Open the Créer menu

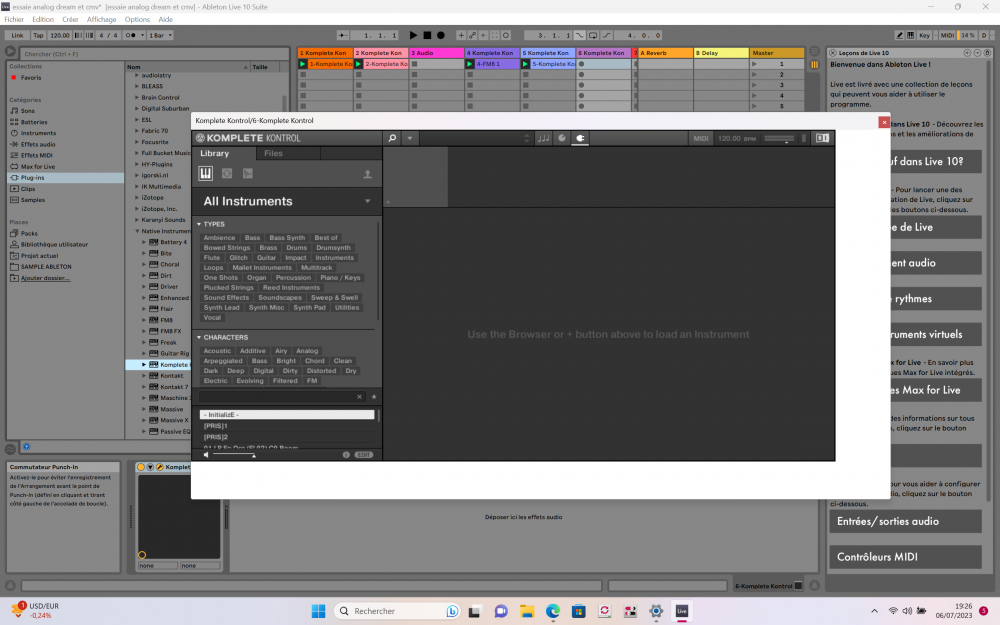(70, 20)
